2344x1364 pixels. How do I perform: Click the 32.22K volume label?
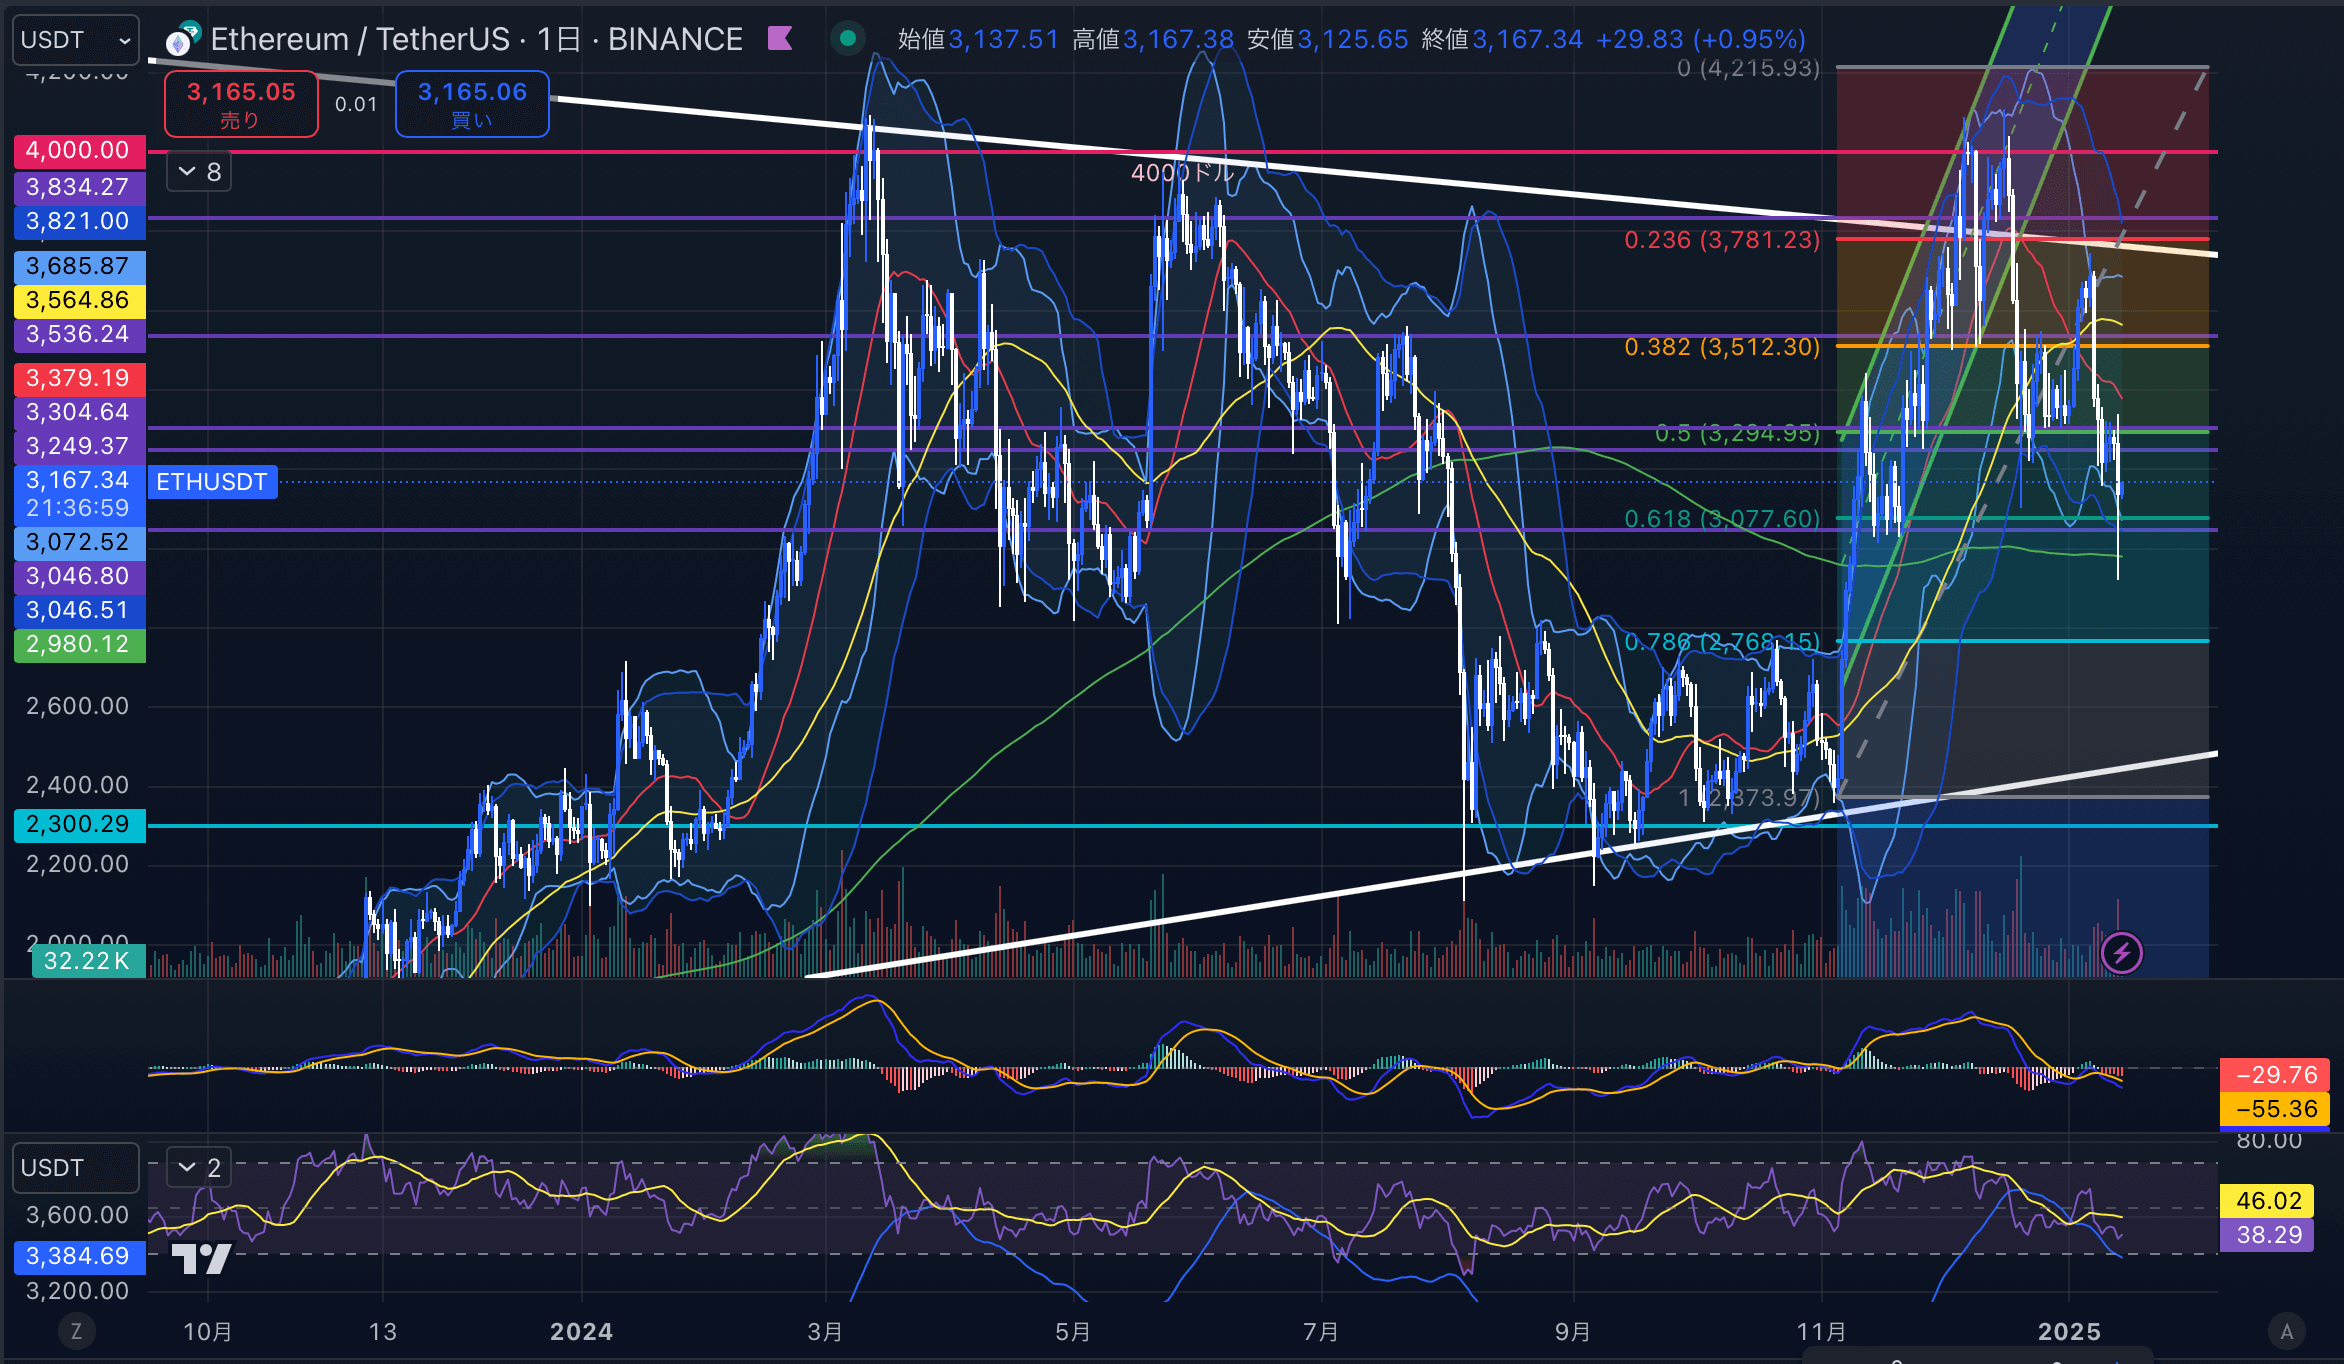[88, 961]
